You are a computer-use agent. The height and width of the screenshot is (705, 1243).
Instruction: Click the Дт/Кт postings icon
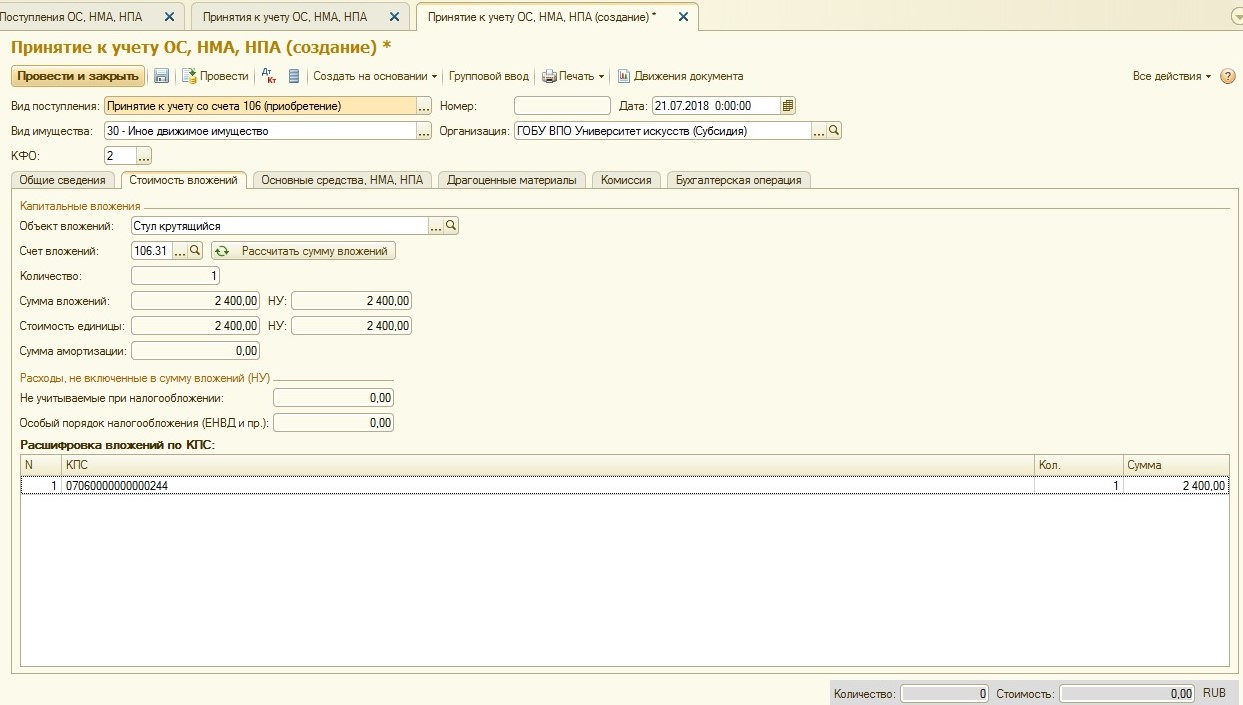point(268,76)
